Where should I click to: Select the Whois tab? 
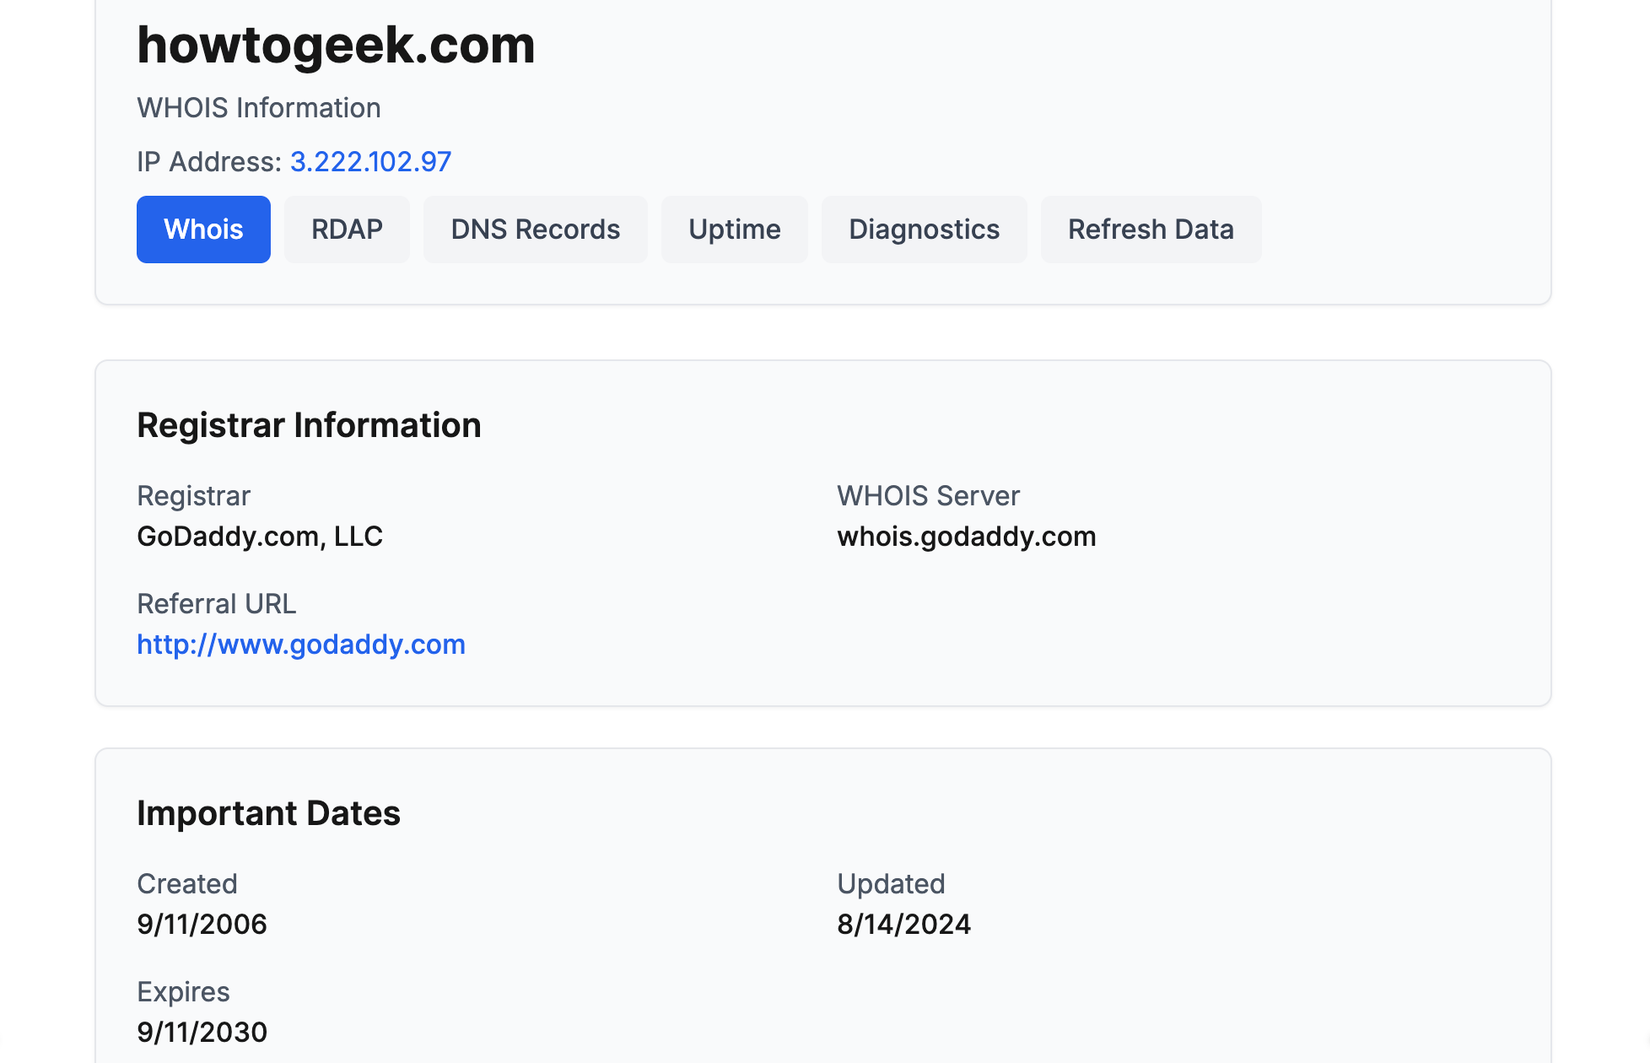203,229
